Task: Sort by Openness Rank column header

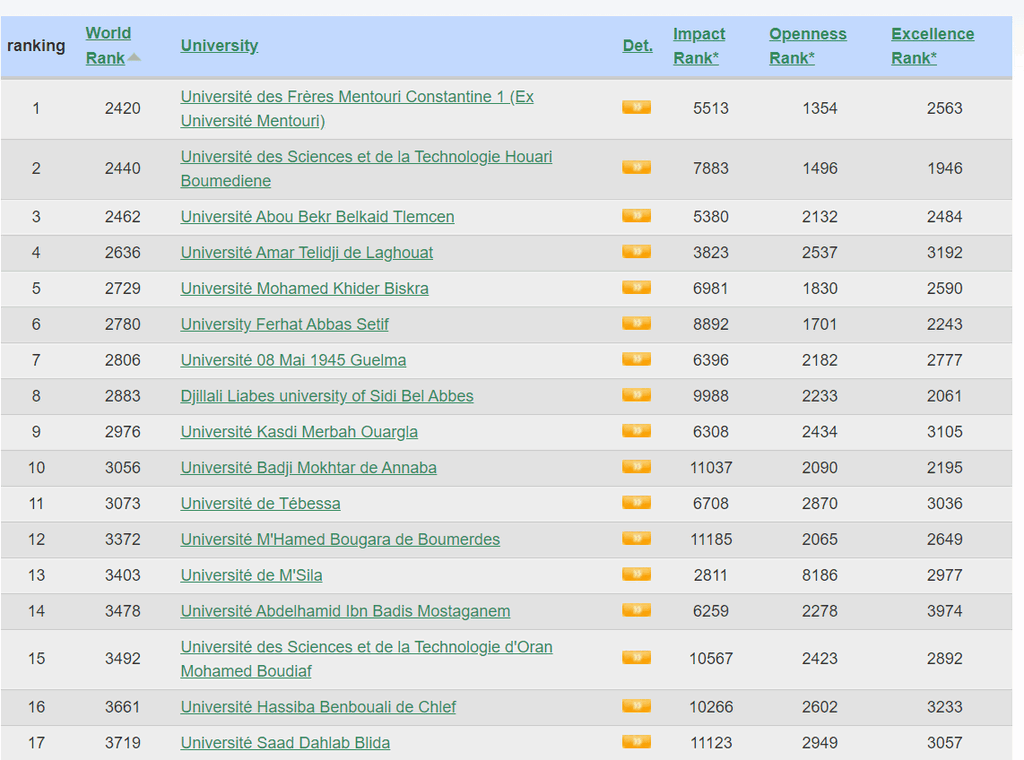Action: pyautogui.click(x=808, y=46)
